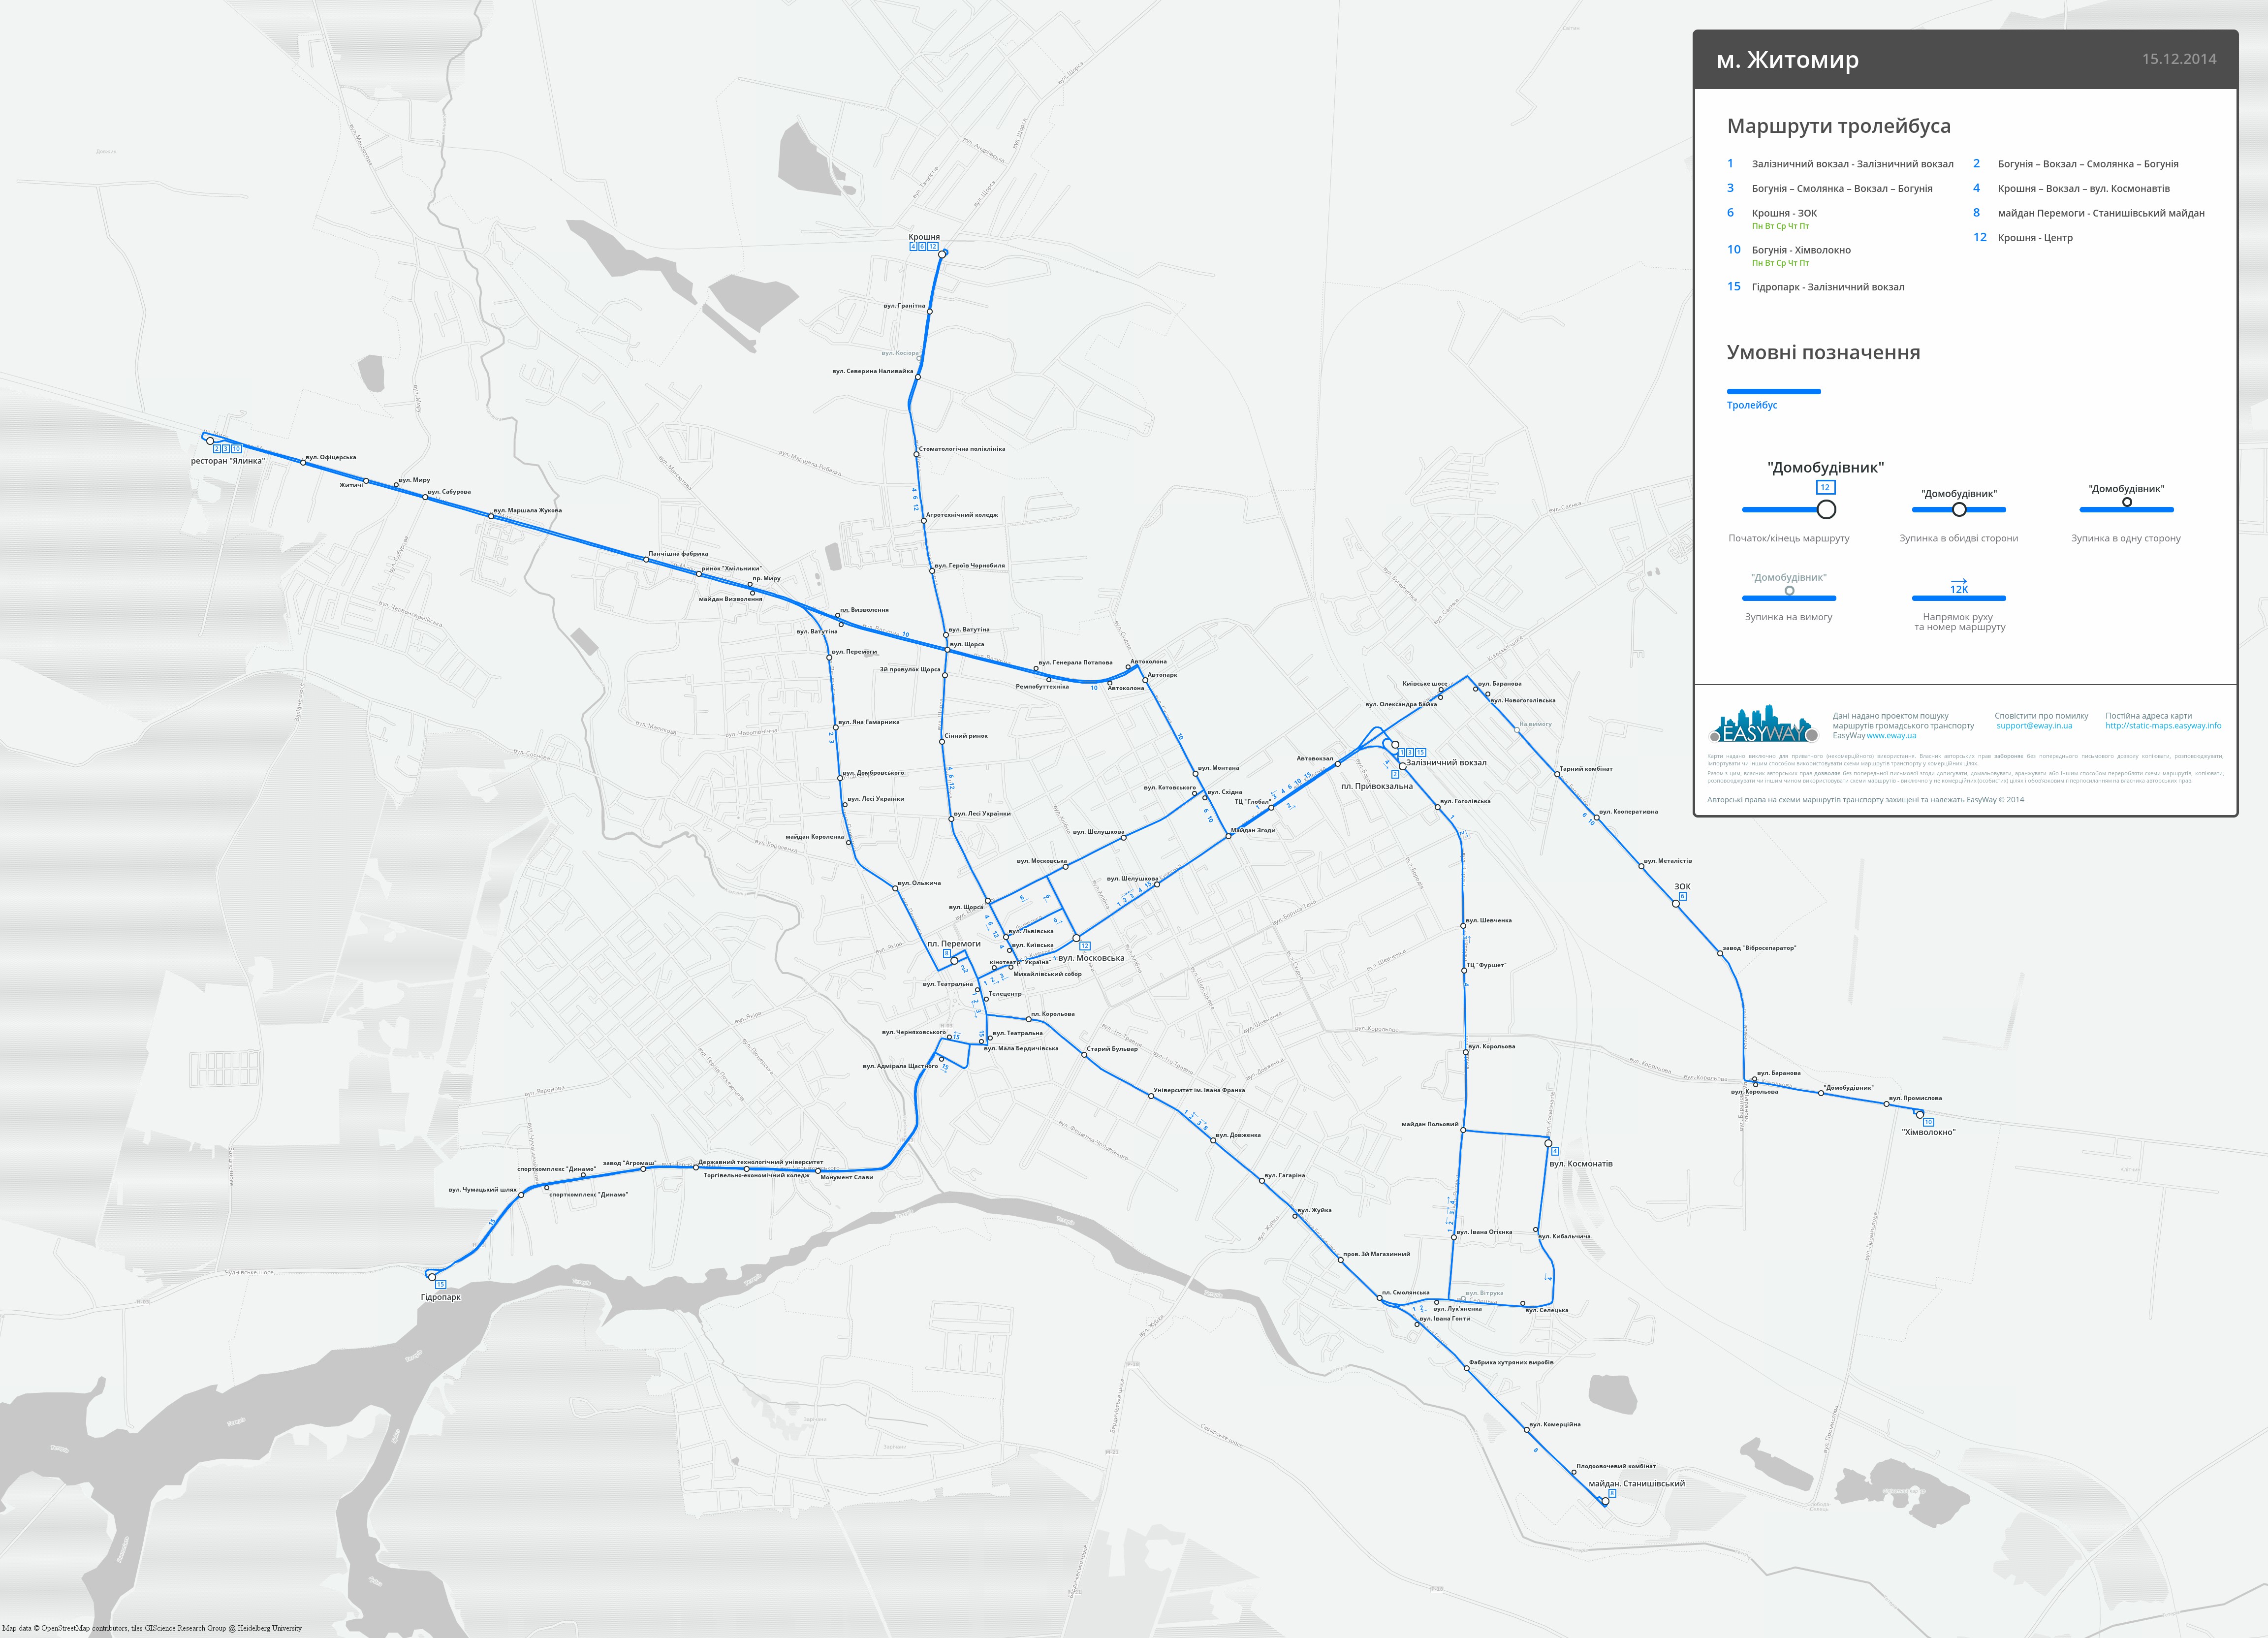Image resolution: width=2268 pixels, height=1638 pixels.
Task: Click the ресторан "Ялинка" stop label
Action: tap(228, 461)
